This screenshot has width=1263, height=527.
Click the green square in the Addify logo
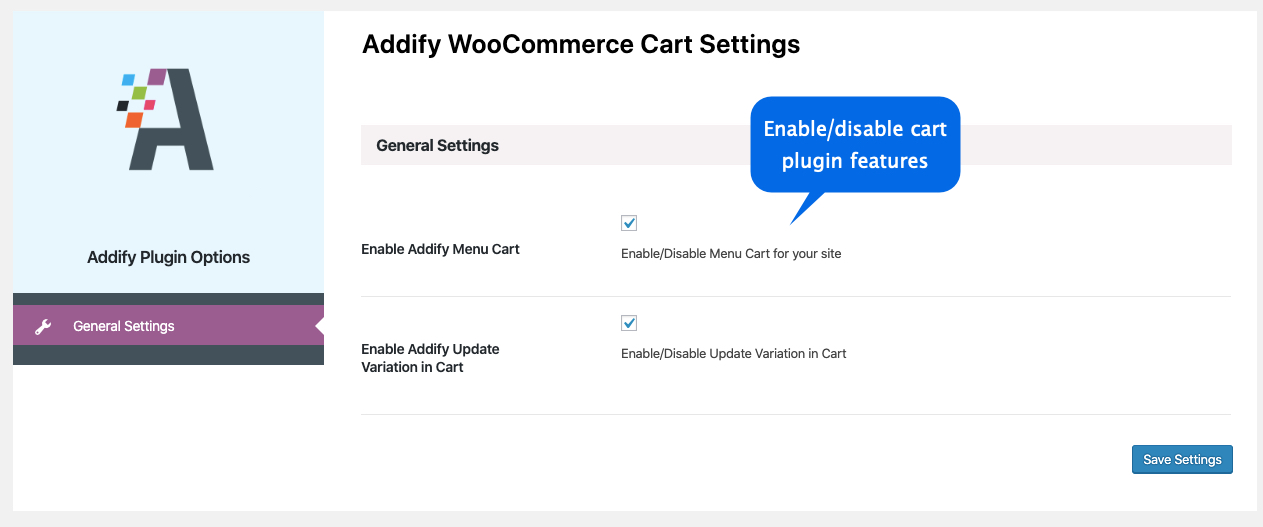(x=140, y=93)
